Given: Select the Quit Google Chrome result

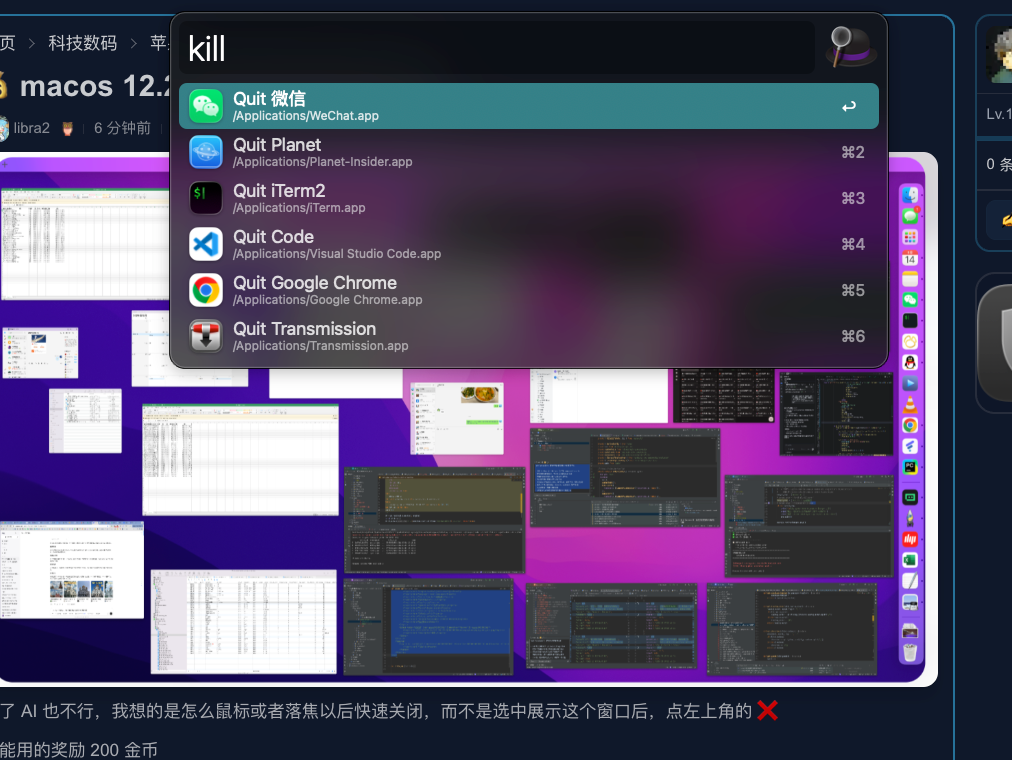Looking at the screenshot, I should coord(529,290).
